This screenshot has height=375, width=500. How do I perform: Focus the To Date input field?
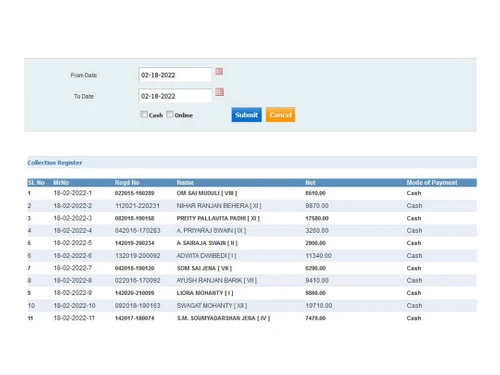coord(175,96)
